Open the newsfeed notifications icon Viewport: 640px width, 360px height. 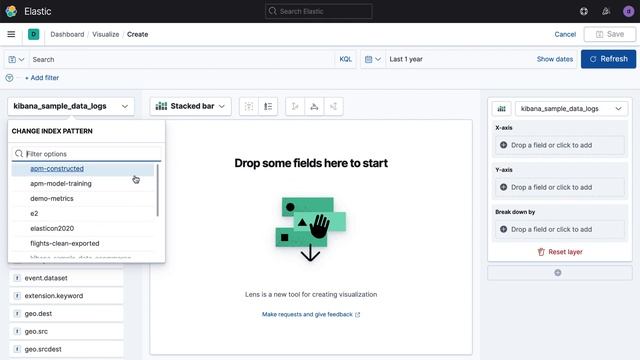606,11
